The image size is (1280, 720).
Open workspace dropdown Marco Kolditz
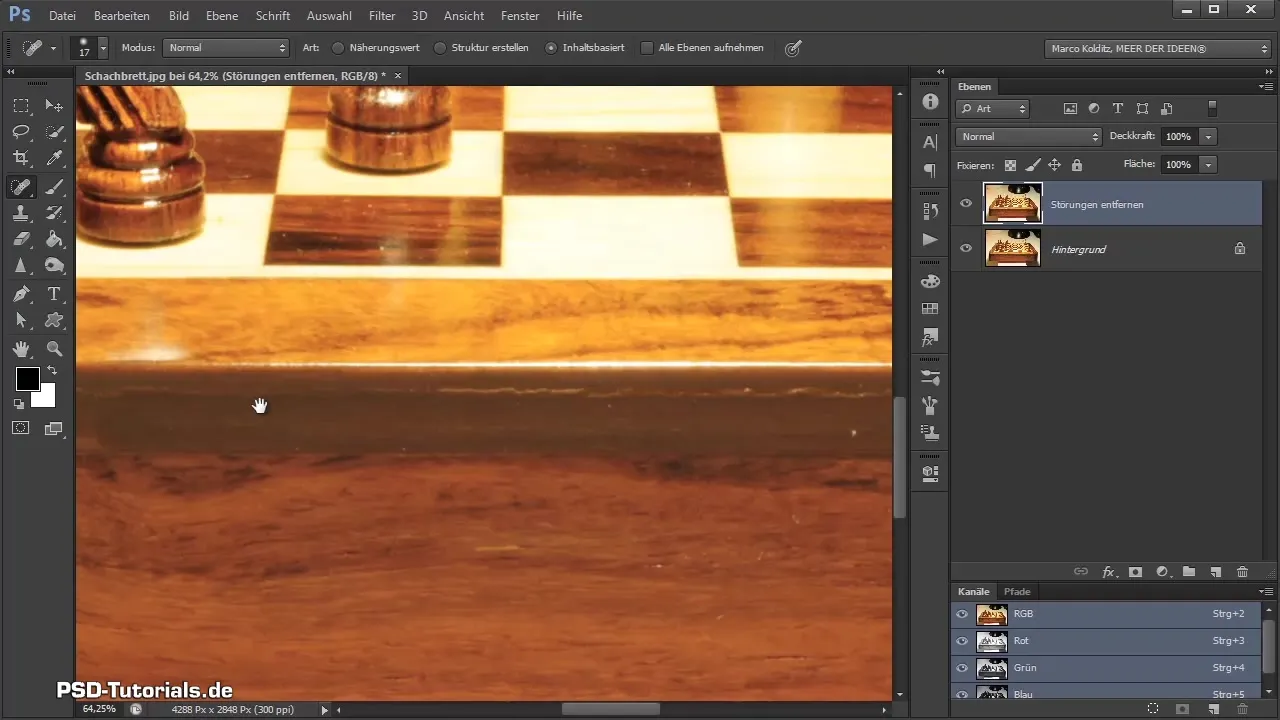[x=1157, y=48]
